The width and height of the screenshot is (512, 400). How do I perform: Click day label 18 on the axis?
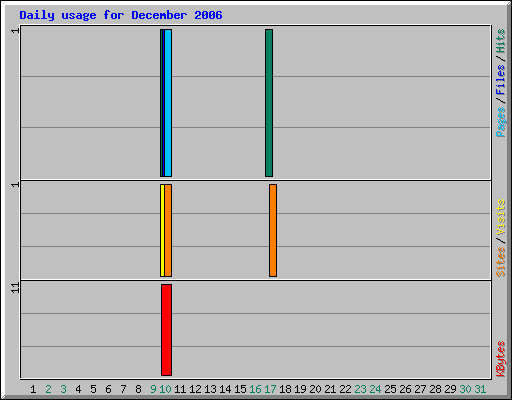point(285,389)
